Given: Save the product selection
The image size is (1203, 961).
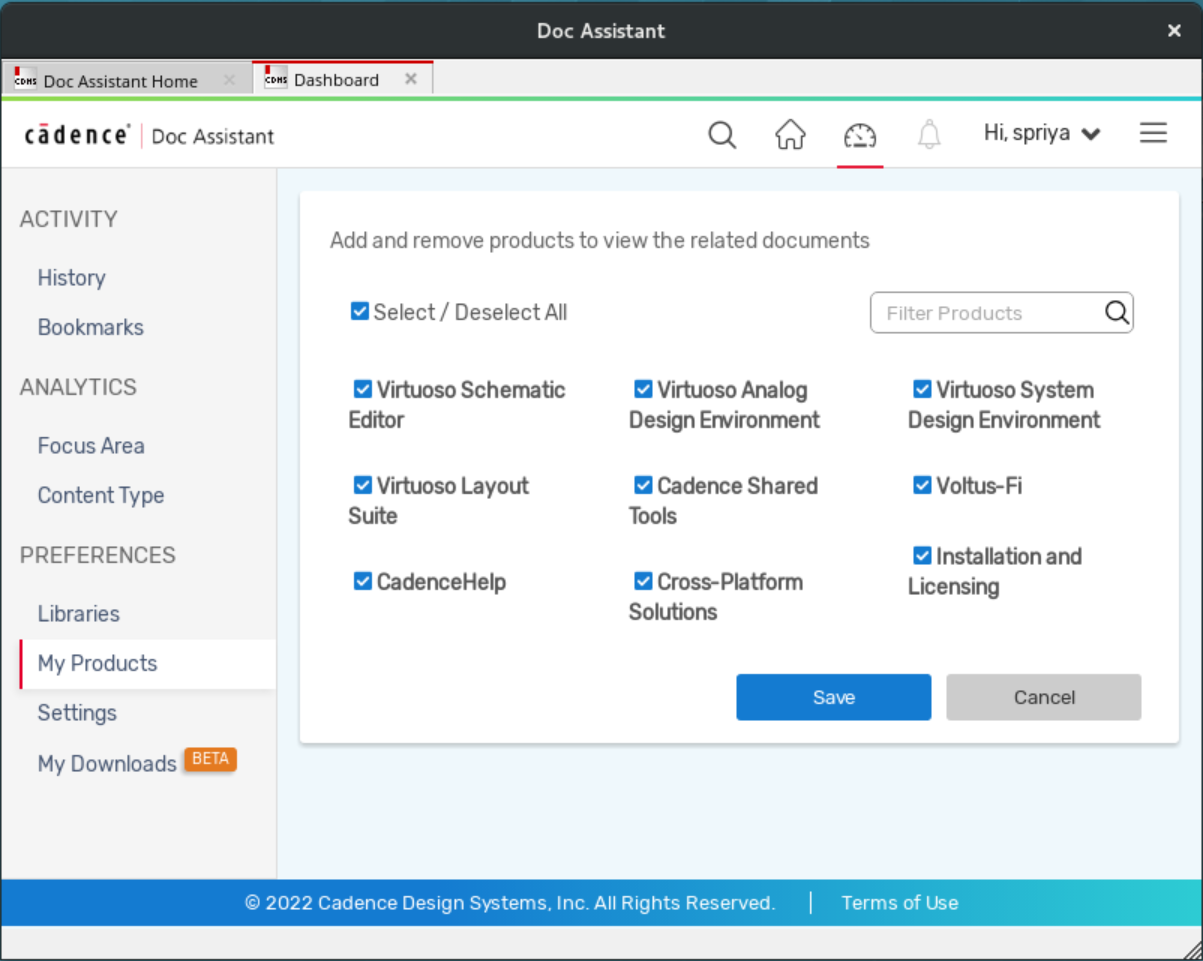Looking at the screenshot, I should (834, 697).
